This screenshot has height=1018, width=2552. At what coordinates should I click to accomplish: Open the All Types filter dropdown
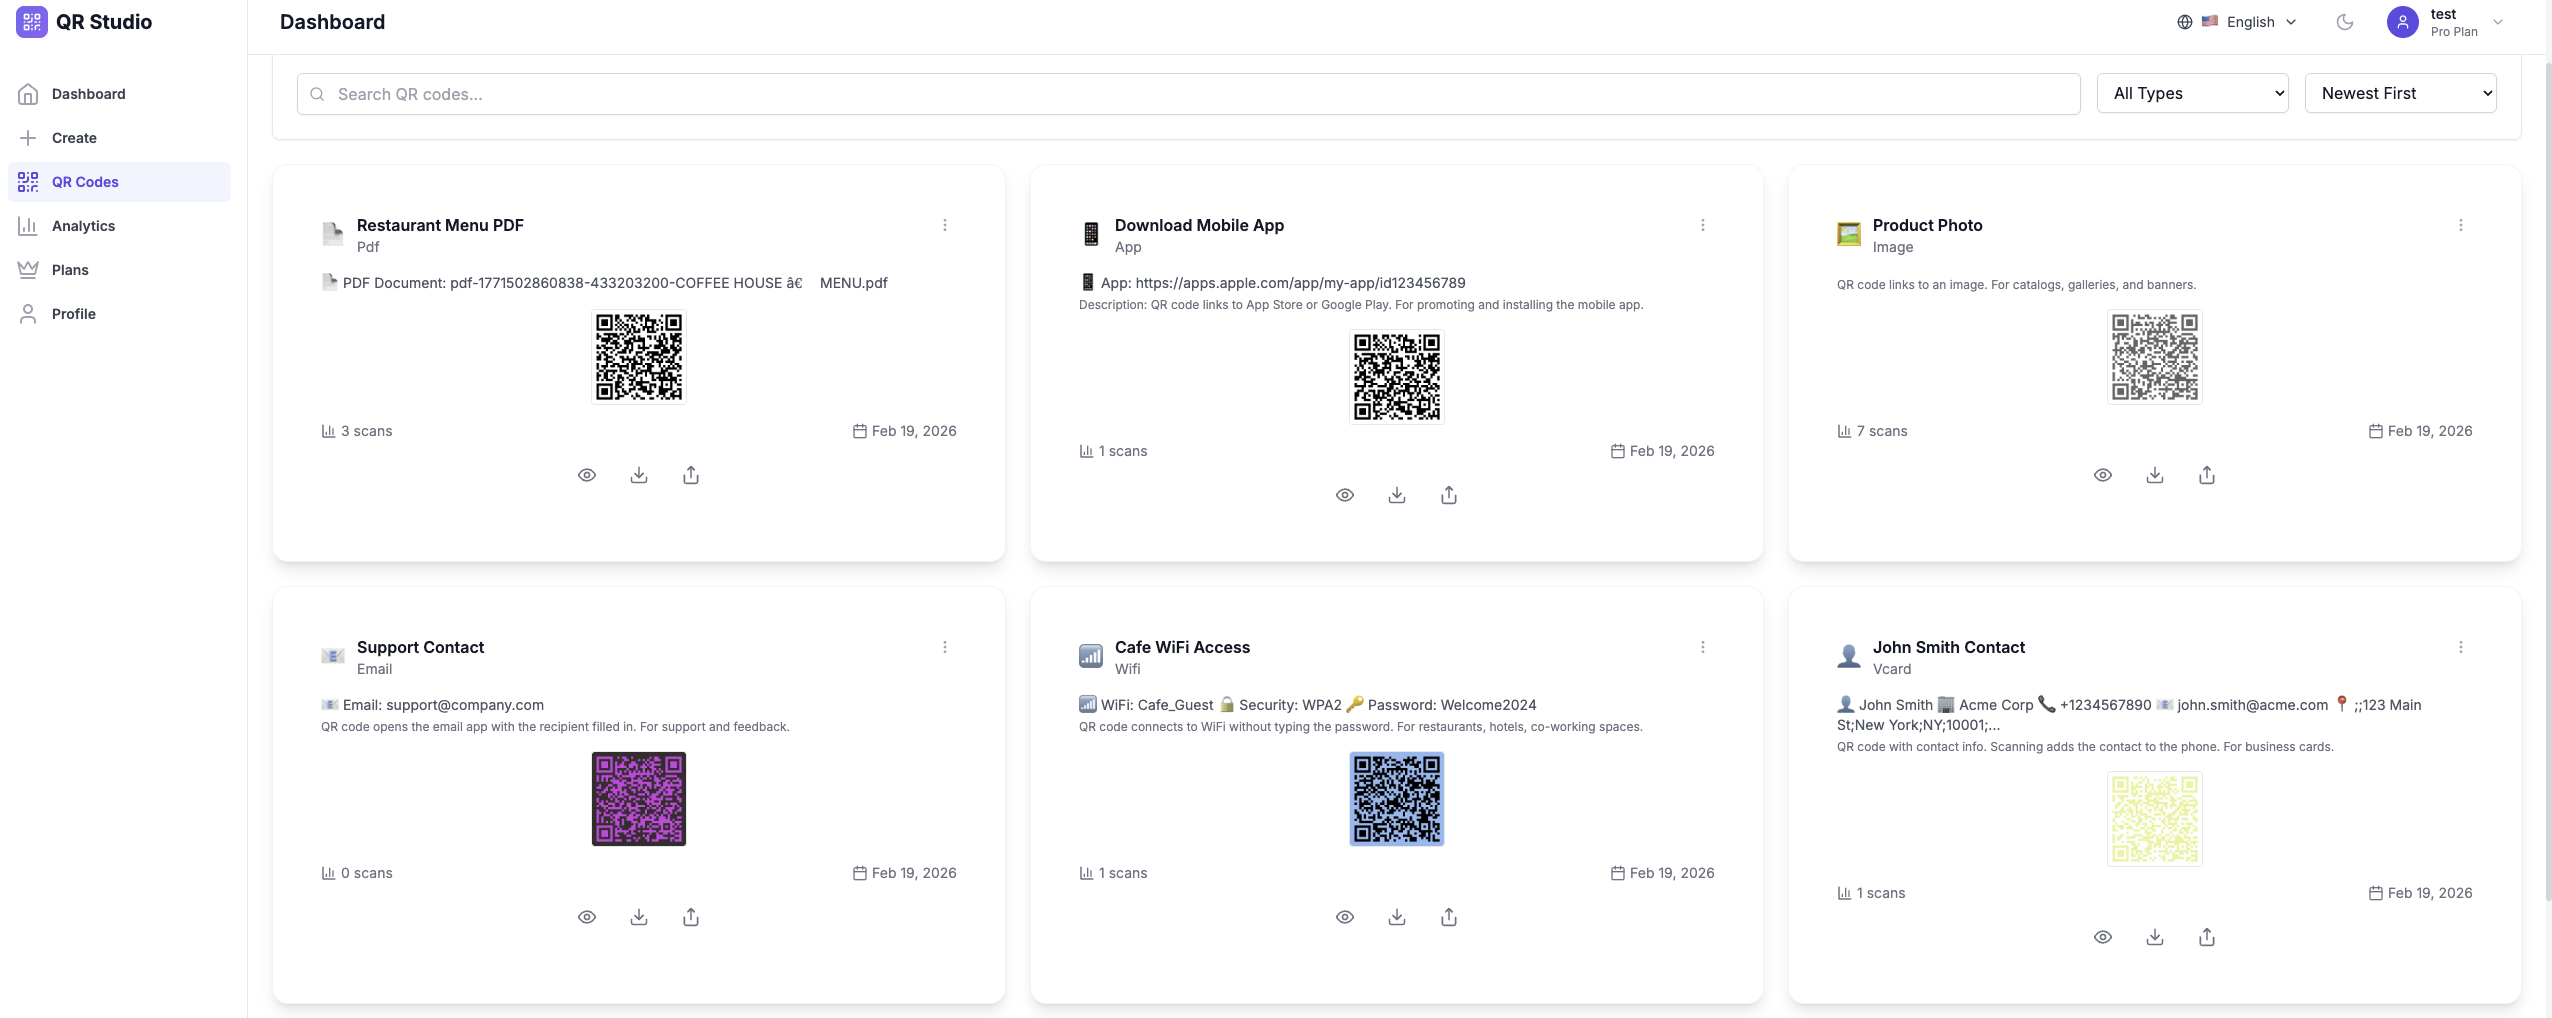click(x=2192, y=93)
